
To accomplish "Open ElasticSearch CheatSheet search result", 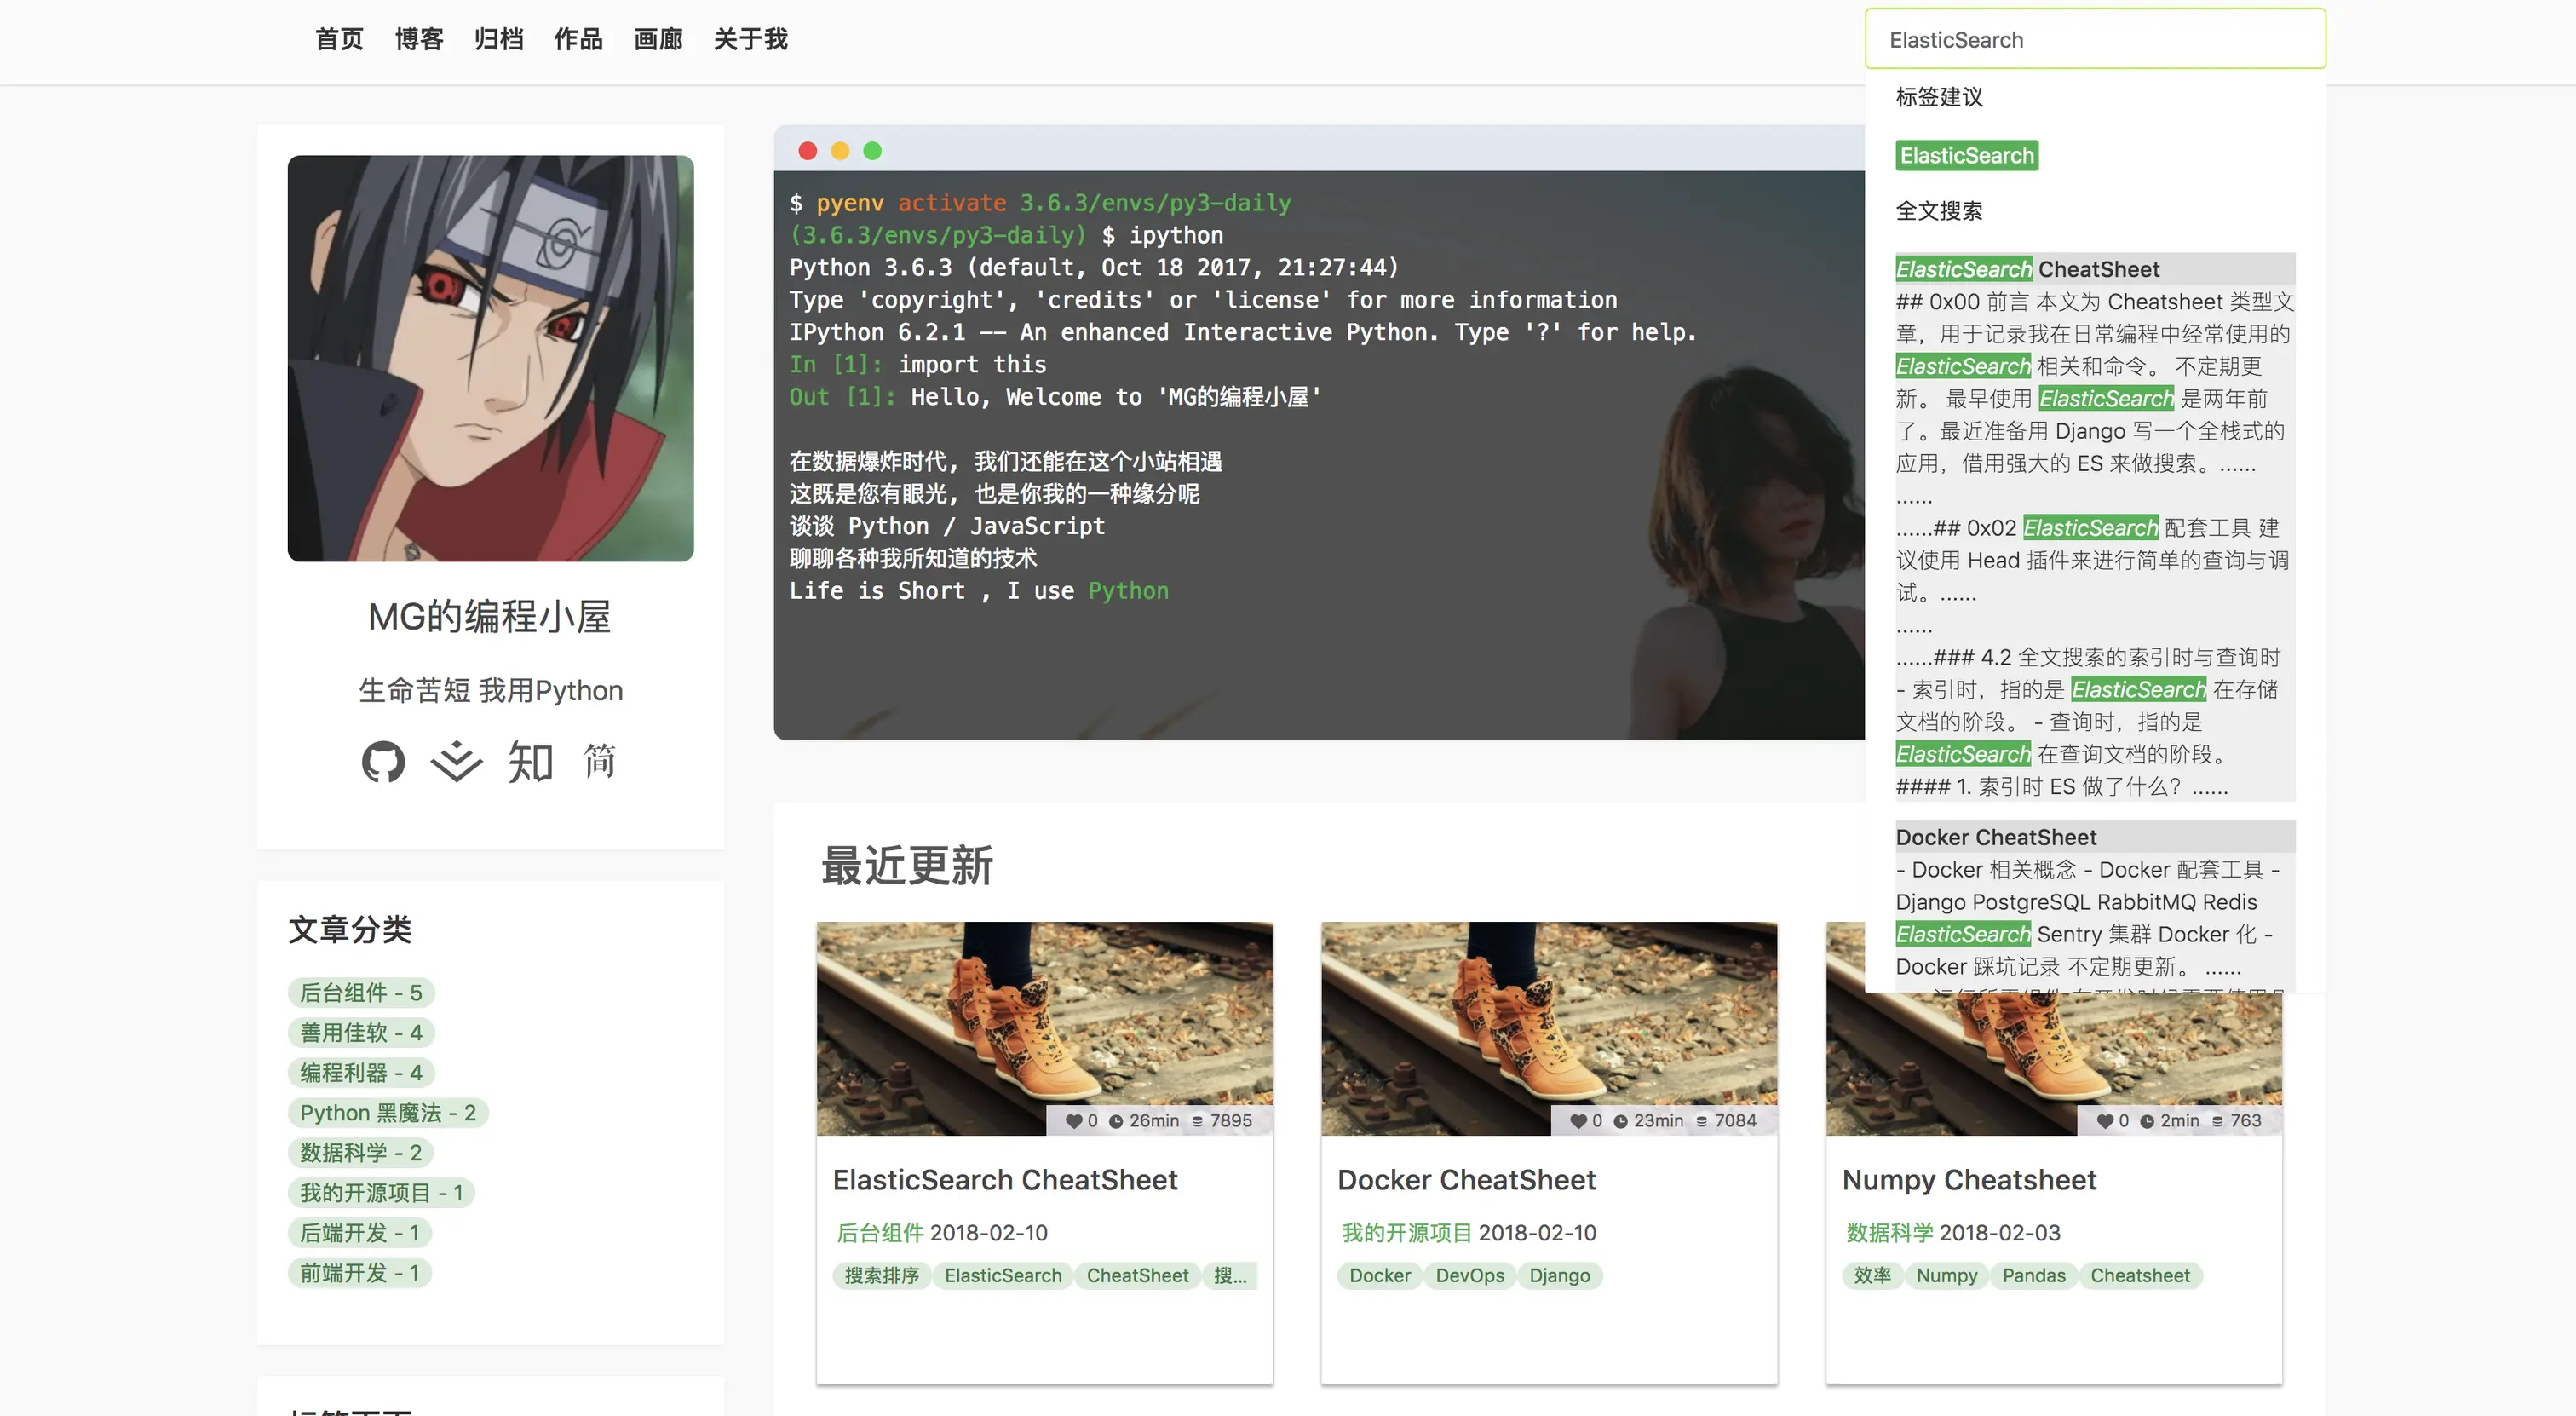I will pyautogui.click(x=2027, y=269).
